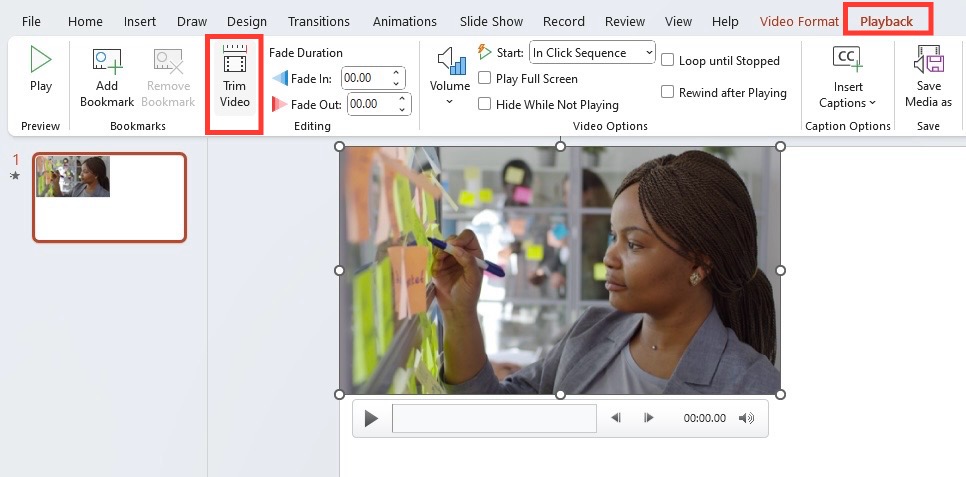Decrease Fade Out duration down arrow
This screenshot has width=966, height=477.
pos(402,109)
